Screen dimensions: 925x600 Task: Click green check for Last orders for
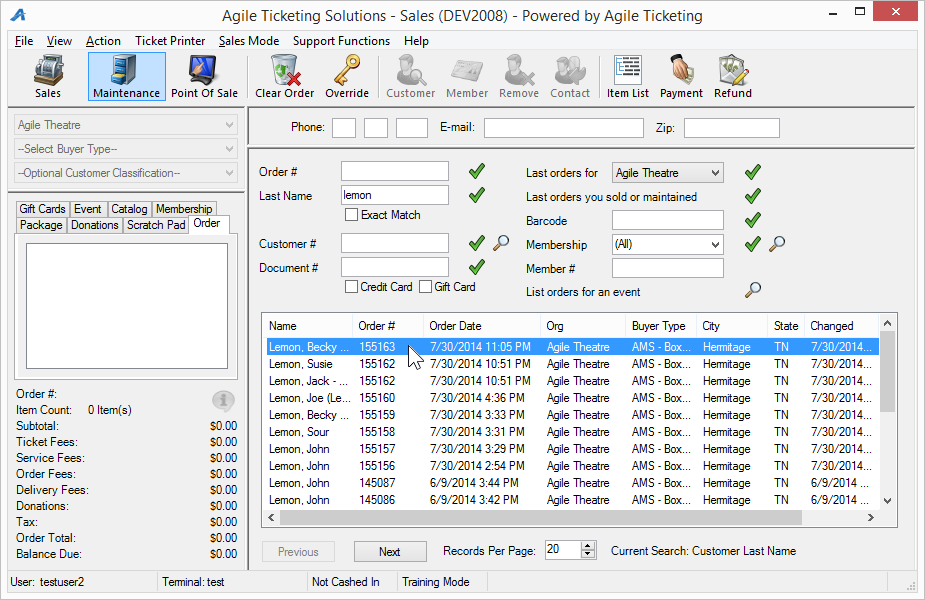753,172
